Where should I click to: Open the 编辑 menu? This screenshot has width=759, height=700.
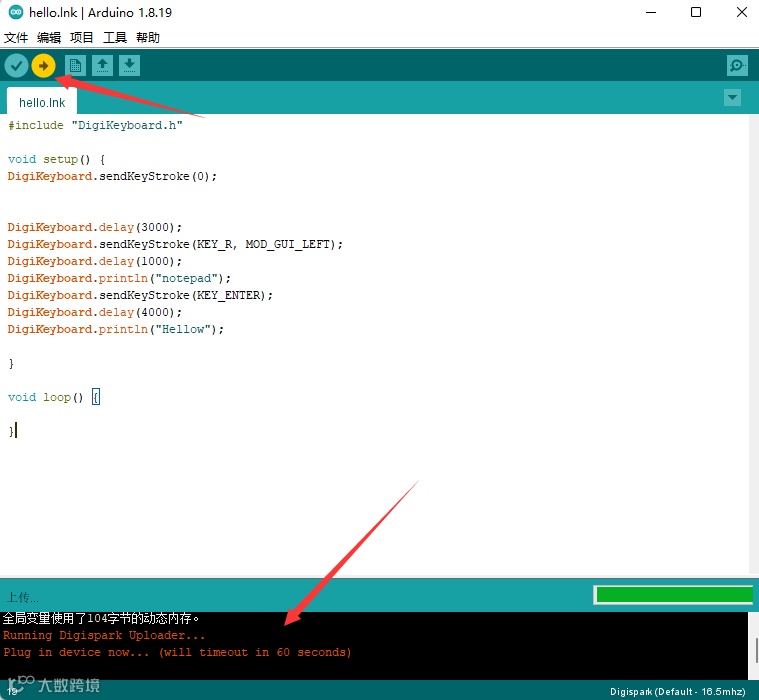point(49,37)
